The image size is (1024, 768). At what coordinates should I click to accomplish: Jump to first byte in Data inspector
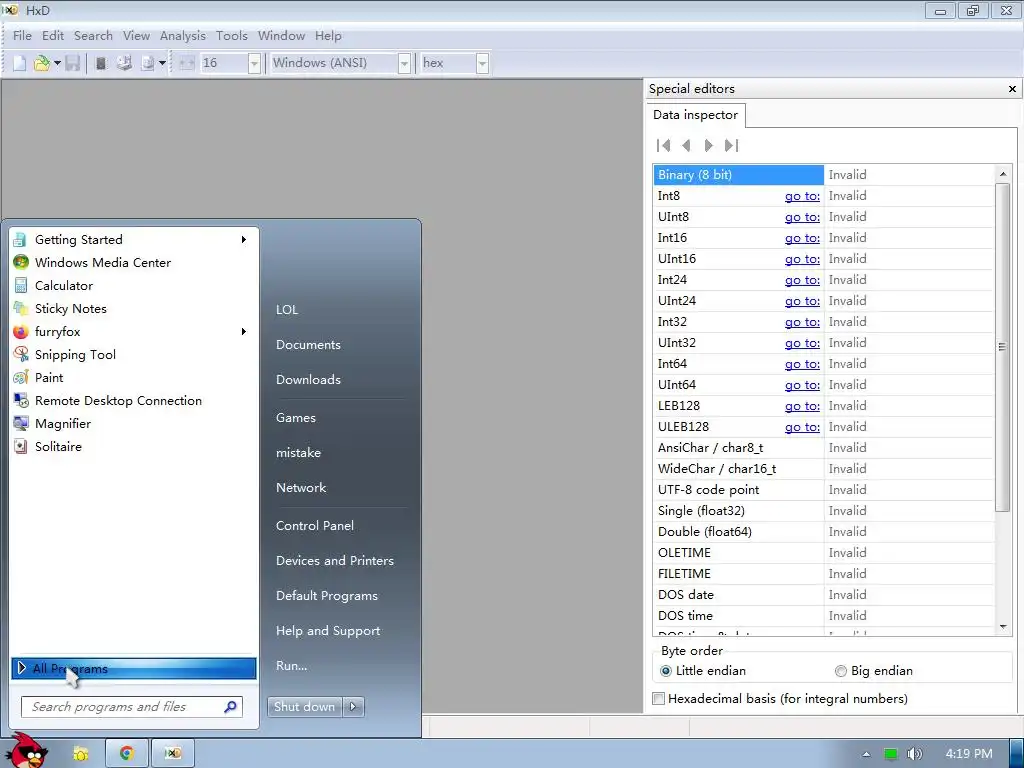click(664, 146)
